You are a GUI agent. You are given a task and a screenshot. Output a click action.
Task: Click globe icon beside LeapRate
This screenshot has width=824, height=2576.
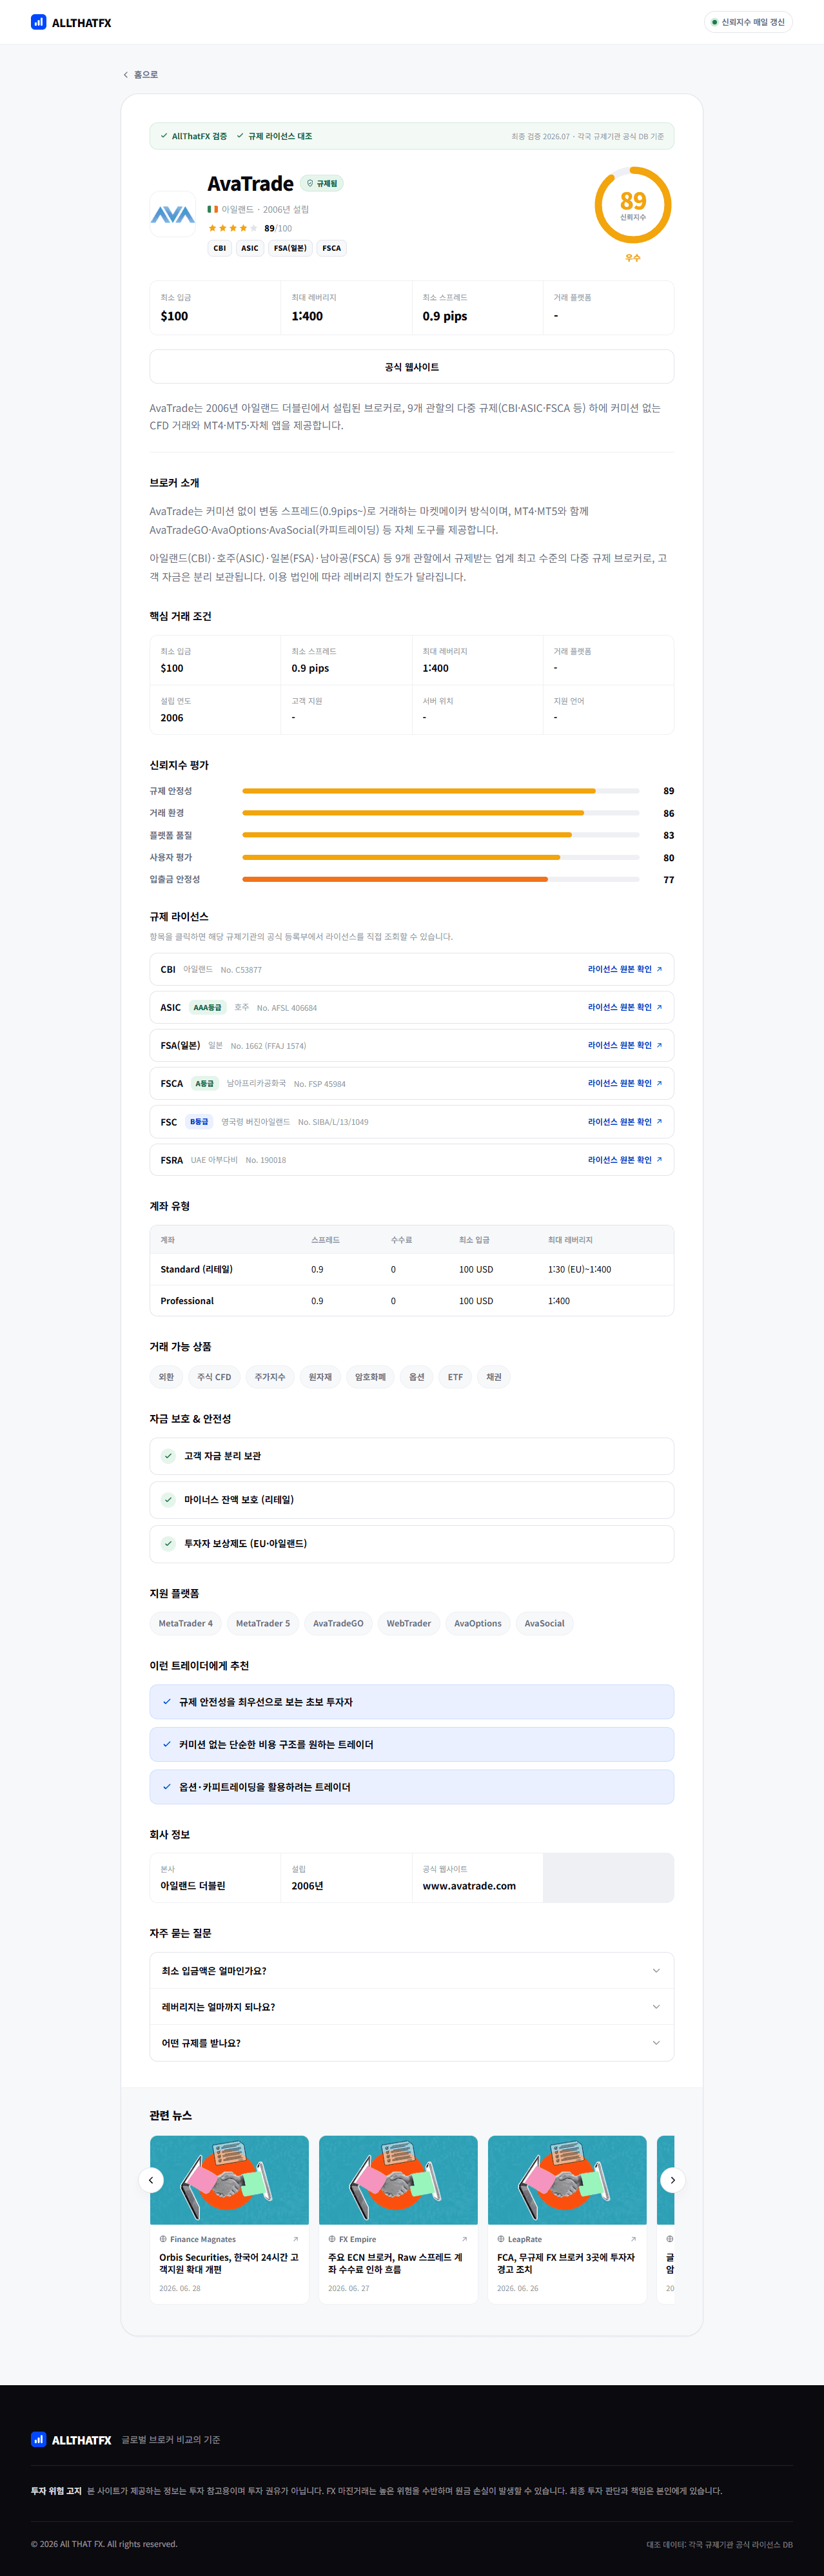click(x=501, y=2239)
